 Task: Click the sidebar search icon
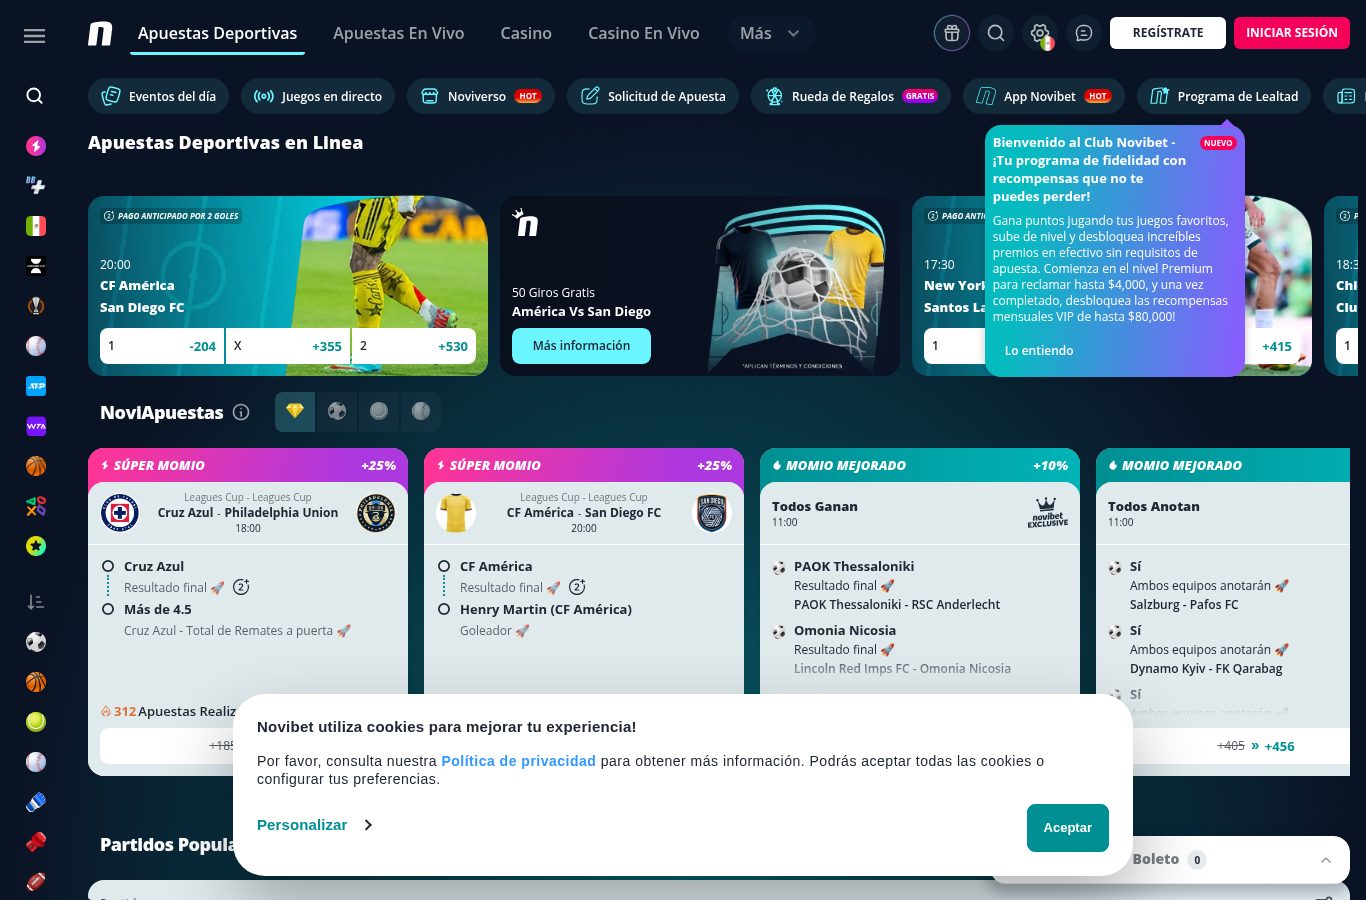click(x=35, y=96)
